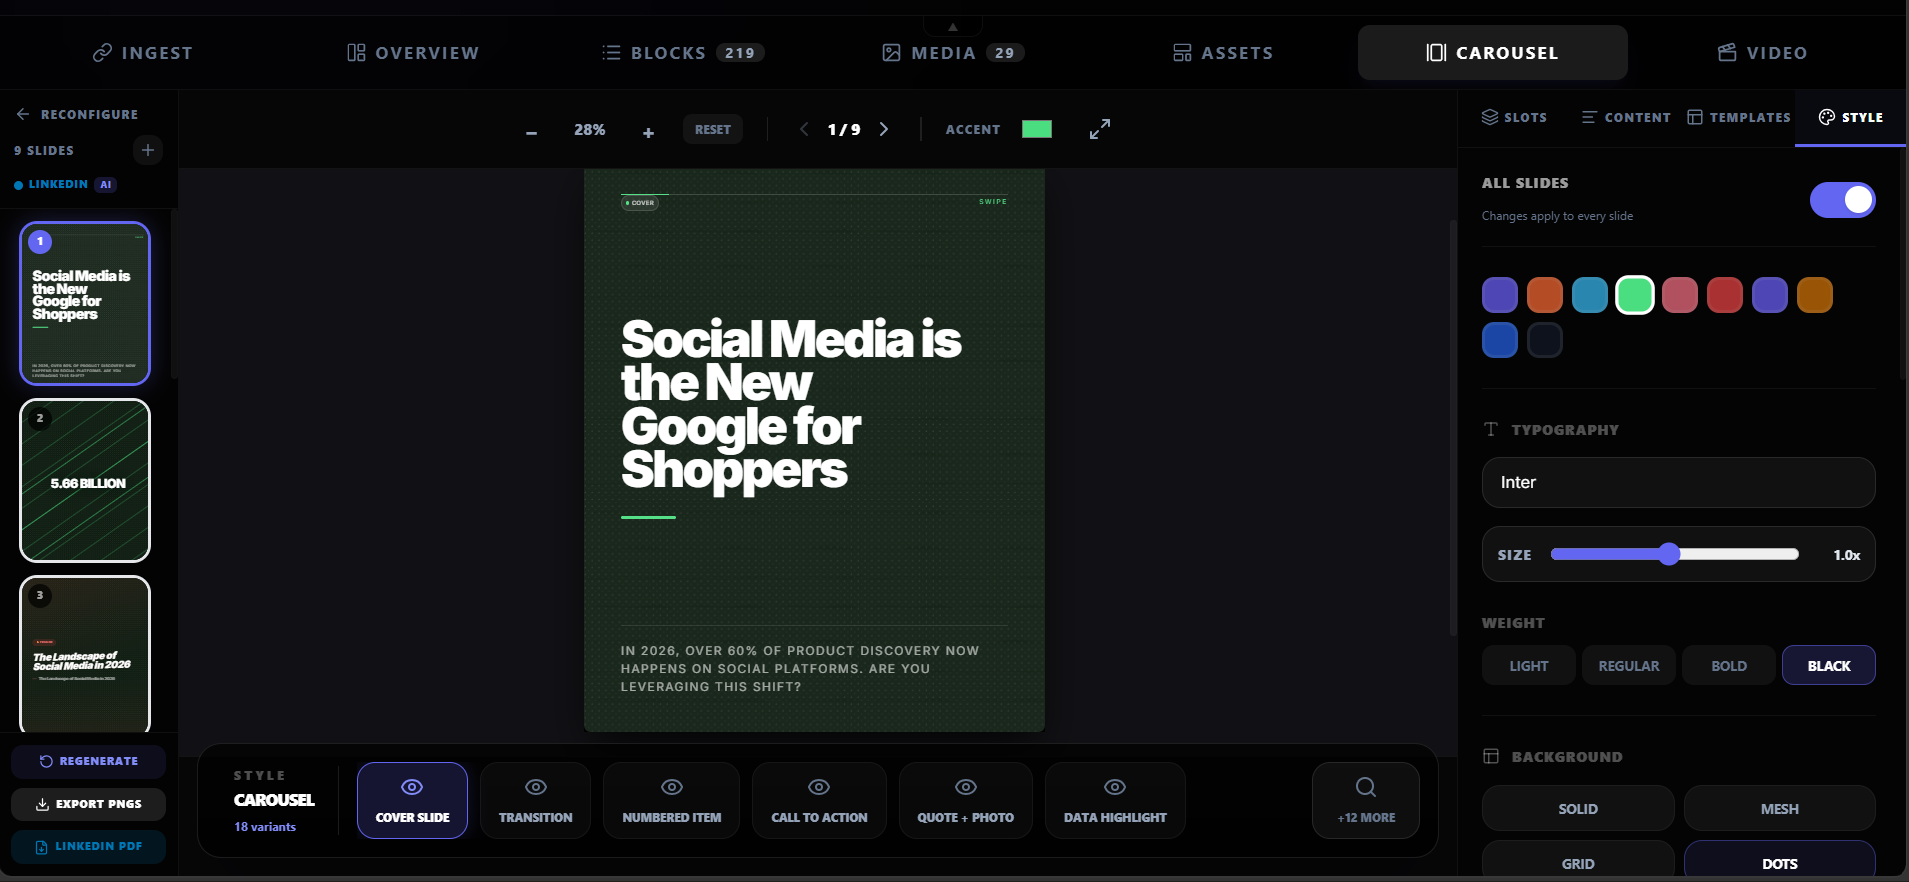This screenshot has height=882, width=1909.
Task: Pick the royal blue accent swatch
Action: click(1500, 340)
